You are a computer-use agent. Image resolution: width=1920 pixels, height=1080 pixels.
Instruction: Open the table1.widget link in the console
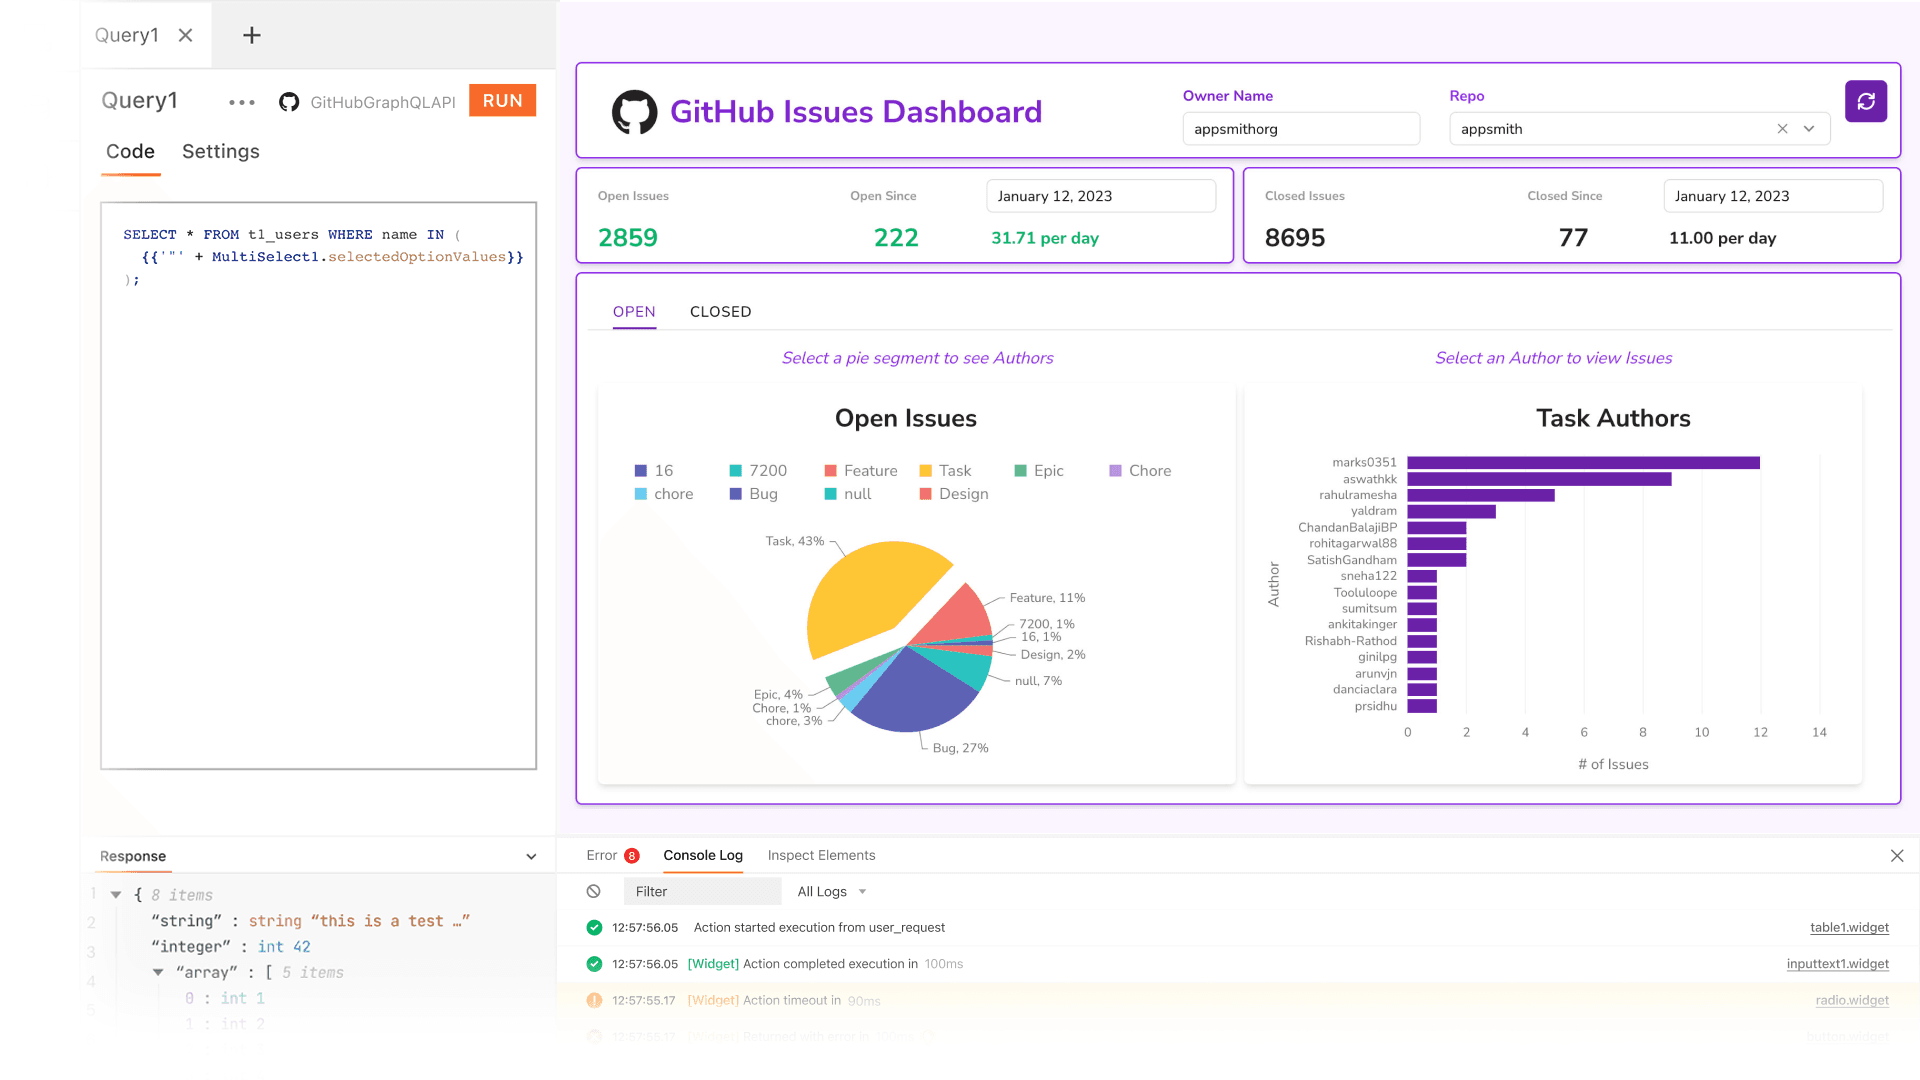(1848, 927)
